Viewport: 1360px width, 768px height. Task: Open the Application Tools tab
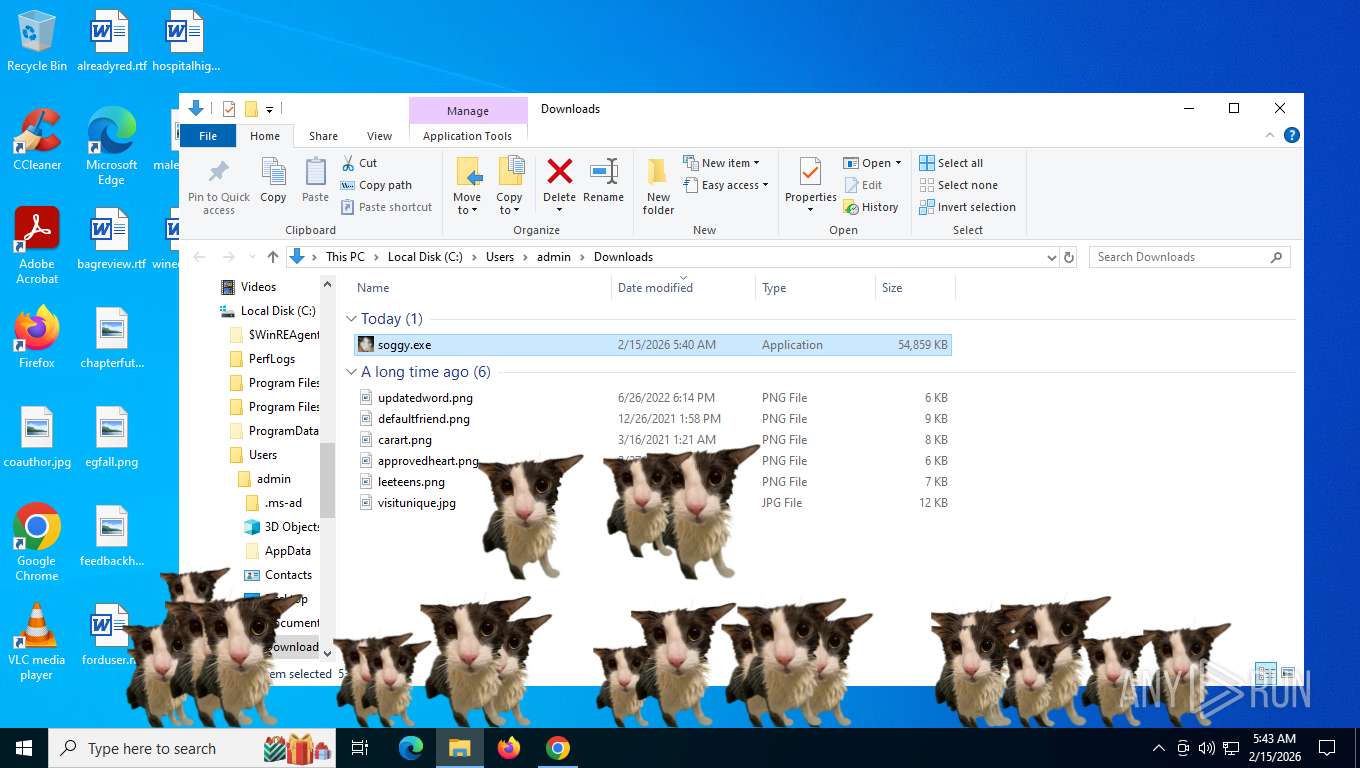(467, 136)
